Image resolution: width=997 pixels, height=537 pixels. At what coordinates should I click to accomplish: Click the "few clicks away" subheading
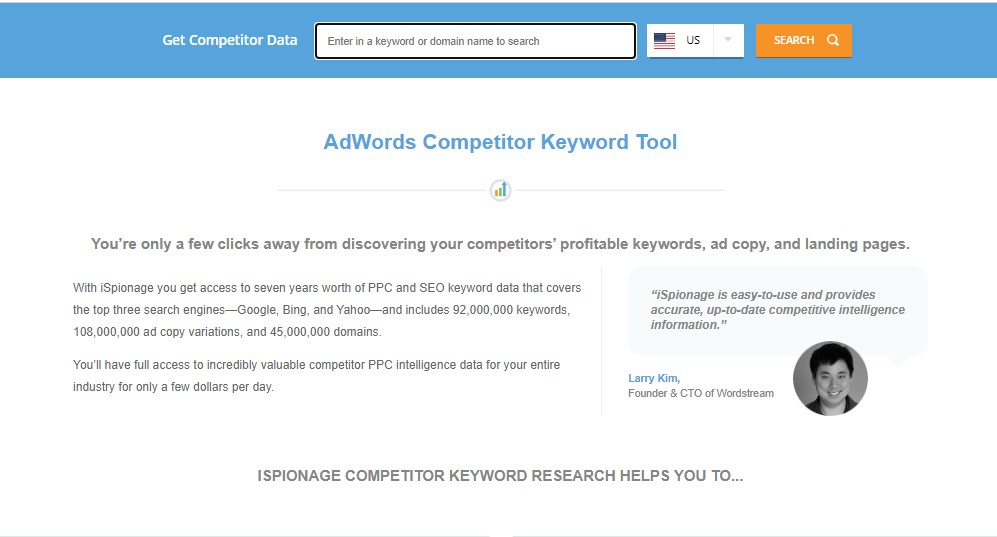[500, 244]
